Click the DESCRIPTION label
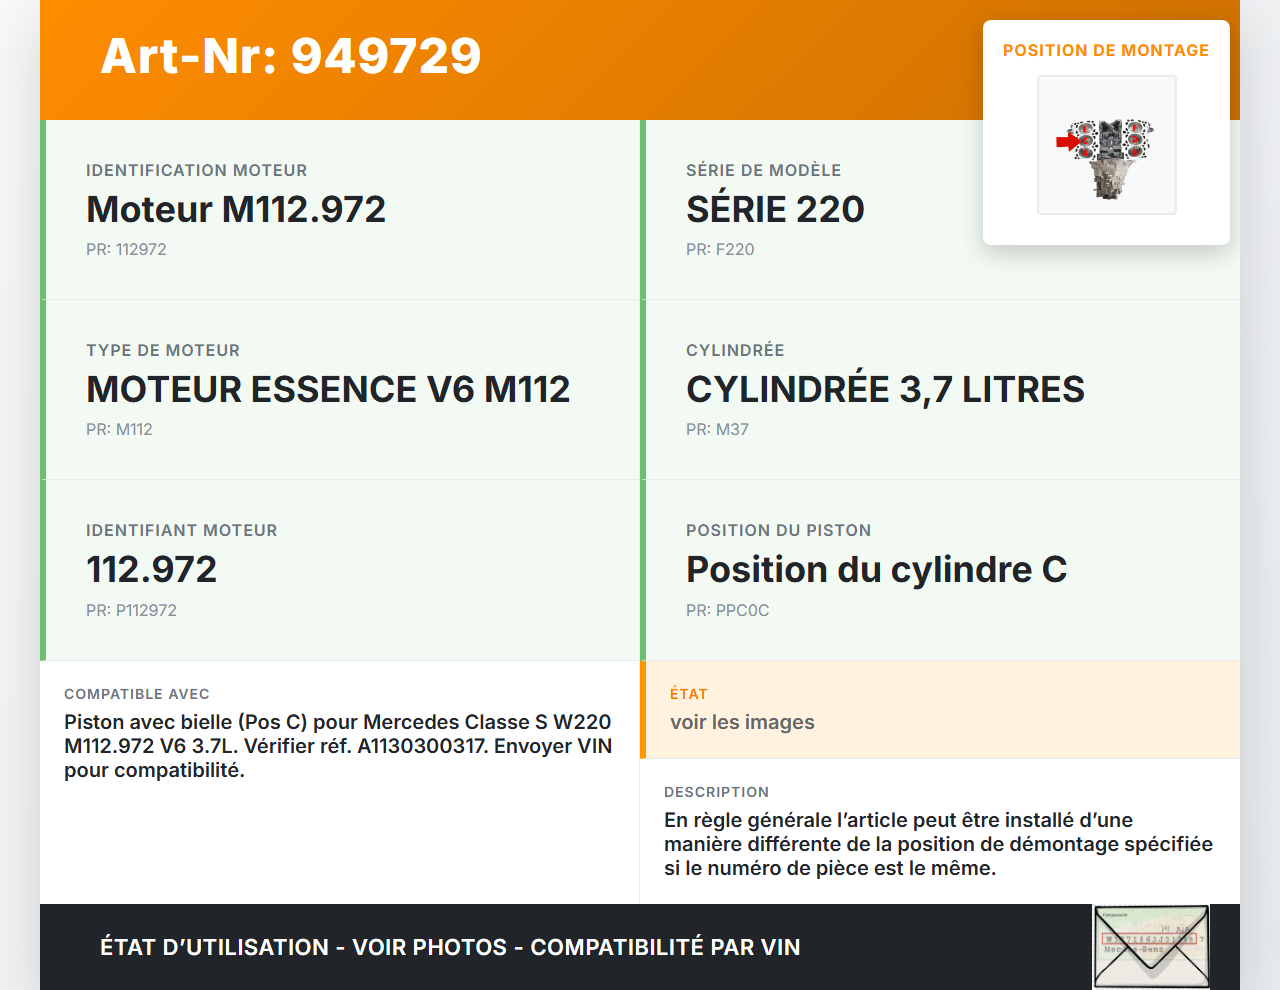The width and height of the screenshot is (1280, 990). click(717, 792)
